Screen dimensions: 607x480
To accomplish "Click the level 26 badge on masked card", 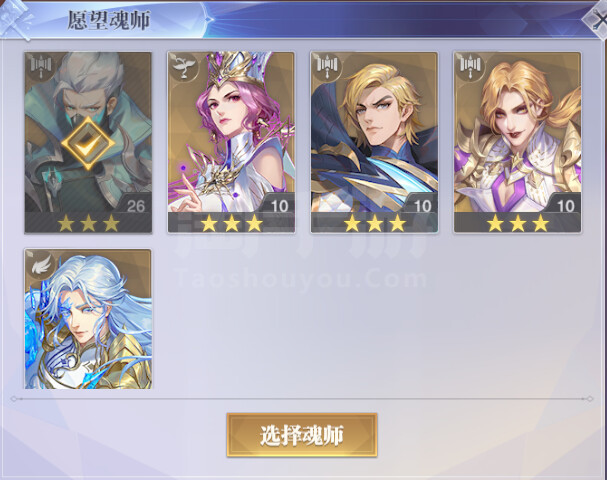I will (135, 206).
